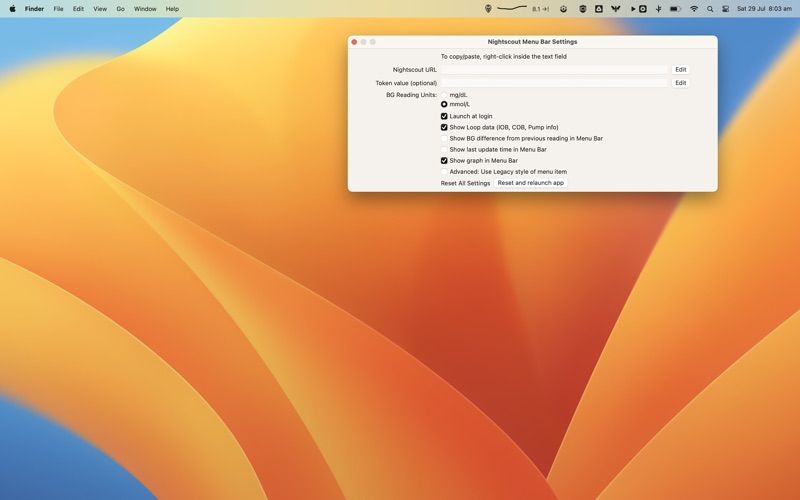
Task: Toggle Show Loop data checkbox
Action: (x=444, y=128)
